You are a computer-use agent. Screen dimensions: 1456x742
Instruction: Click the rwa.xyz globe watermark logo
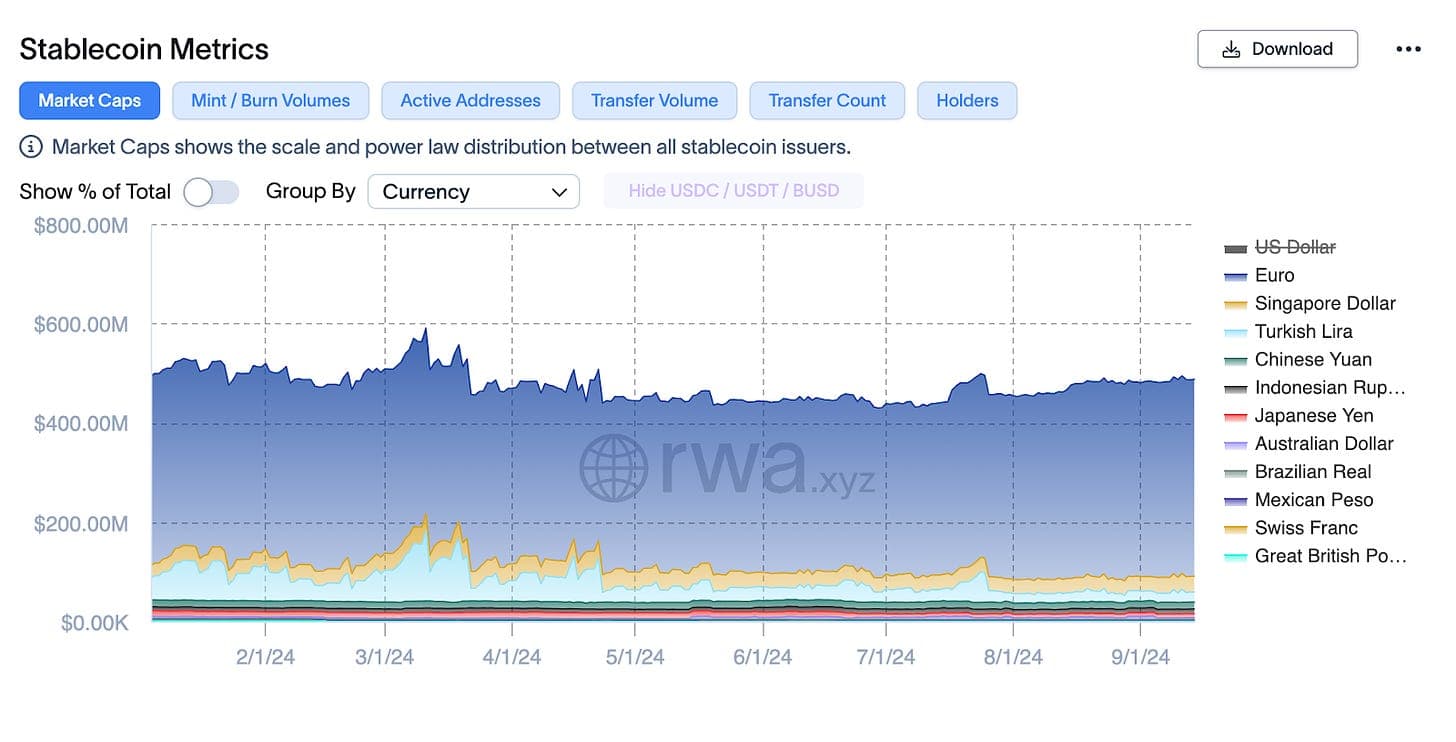point(614,467)
